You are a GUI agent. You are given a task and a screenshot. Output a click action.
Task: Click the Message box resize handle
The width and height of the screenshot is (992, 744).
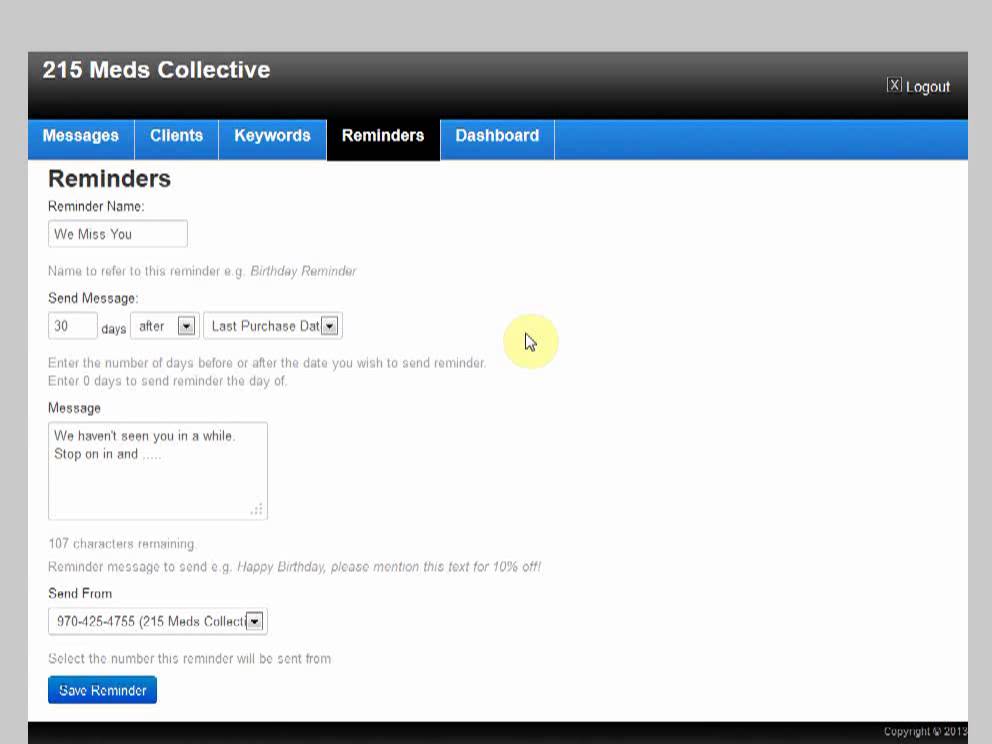(257, 510)
